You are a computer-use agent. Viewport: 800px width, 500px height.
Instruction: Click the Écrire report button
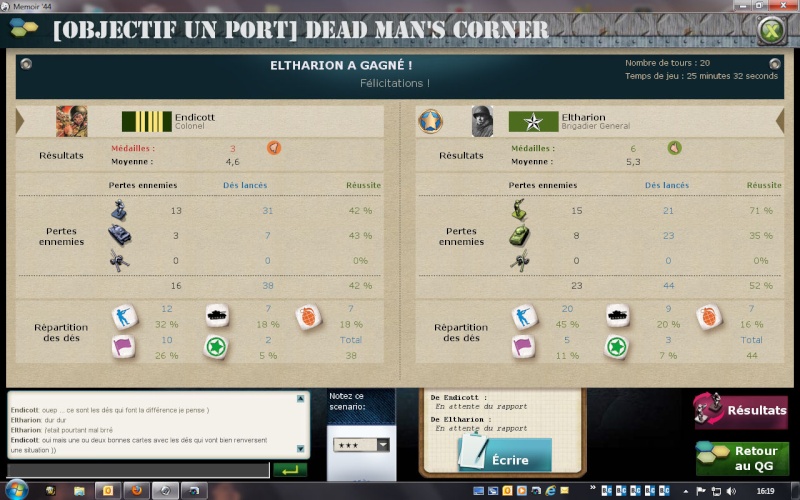click(x=505, y=455)
